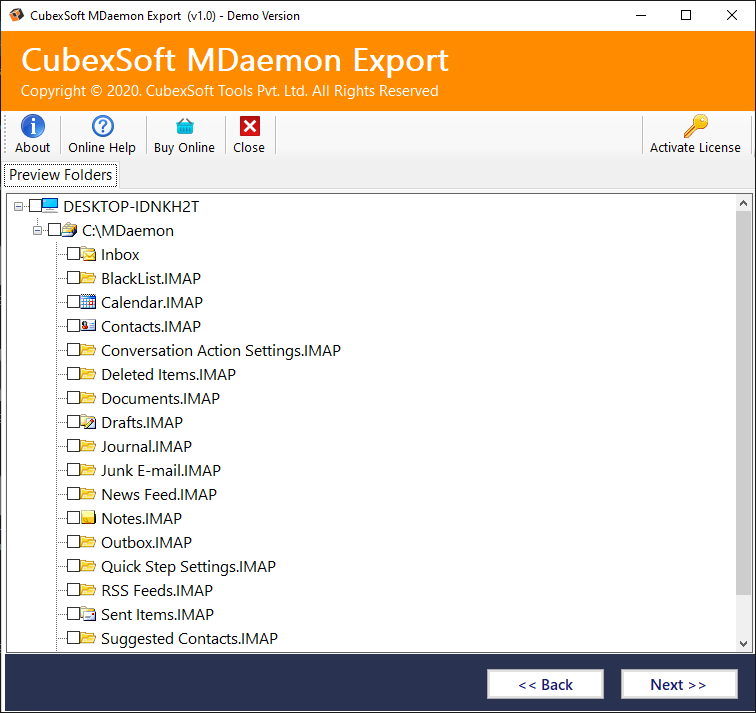Viewport: 756px width, 713px height.
Task: Click the Notes.IMAP sticky note icon
Action: (88, 518)
